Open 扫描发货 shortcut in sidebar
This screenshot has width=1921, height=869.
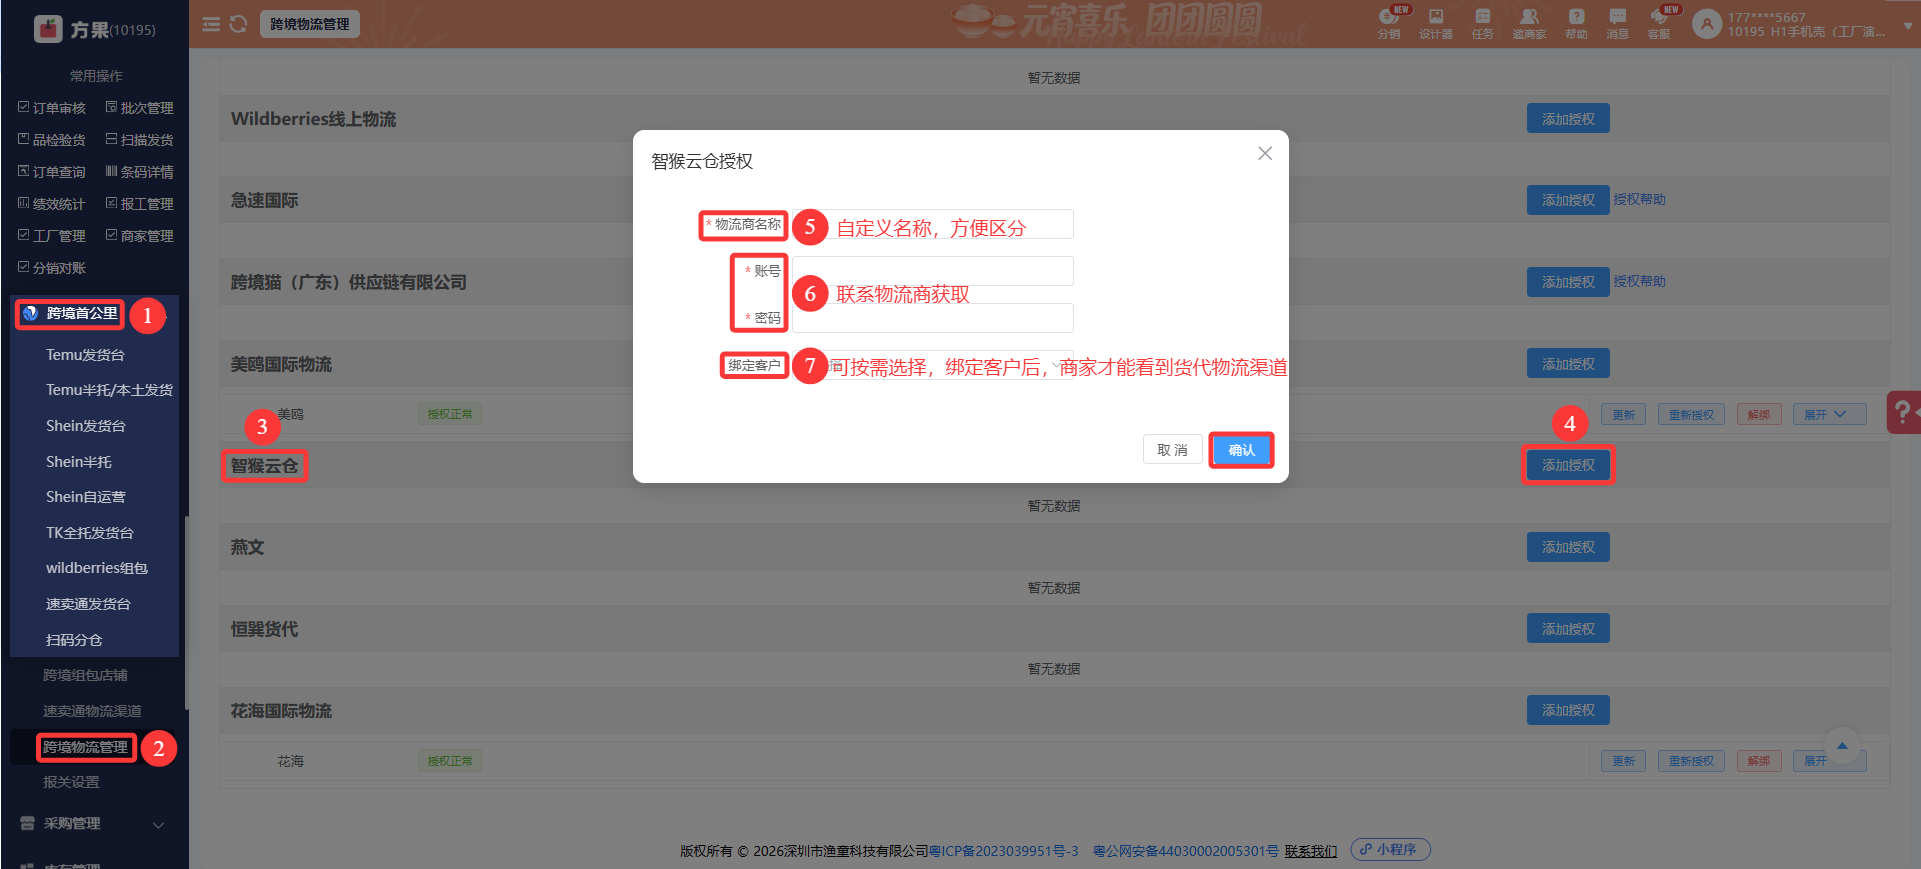tap(140, 140)
